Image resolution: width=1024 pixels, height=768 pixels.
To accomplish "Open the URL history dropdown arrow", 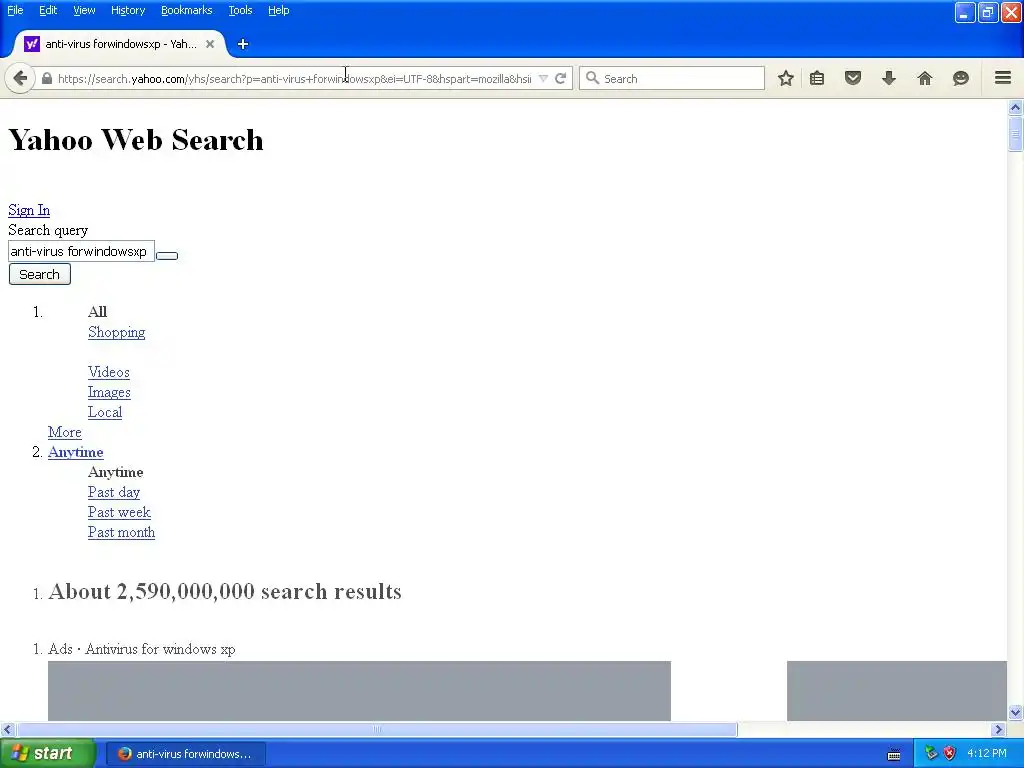I will [x=543, y=78].
